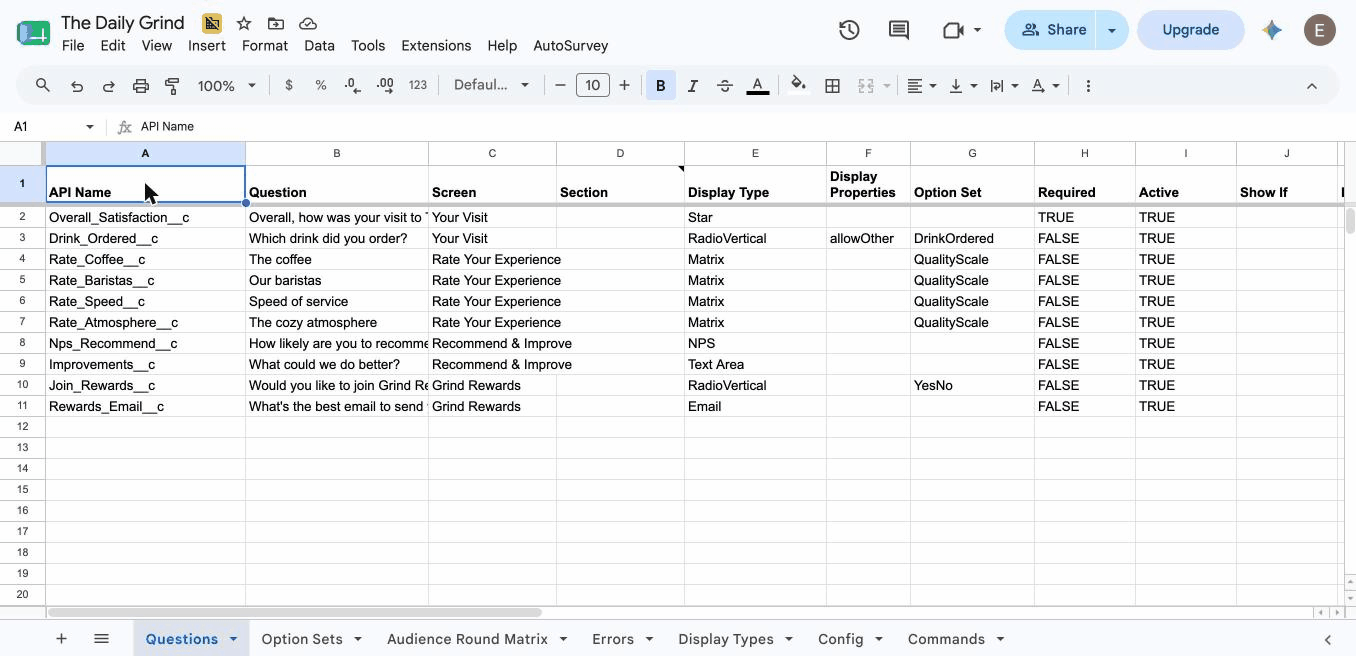Select column E header

[755, 153]
